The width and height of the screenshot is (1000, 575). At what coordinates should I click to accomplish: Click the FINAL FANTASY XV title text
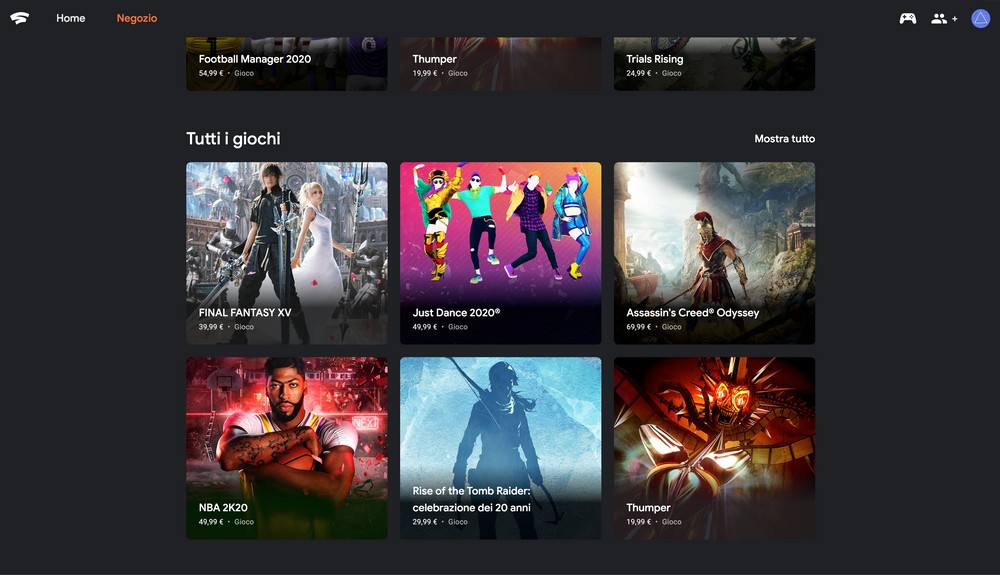click(x=245, y=312)
